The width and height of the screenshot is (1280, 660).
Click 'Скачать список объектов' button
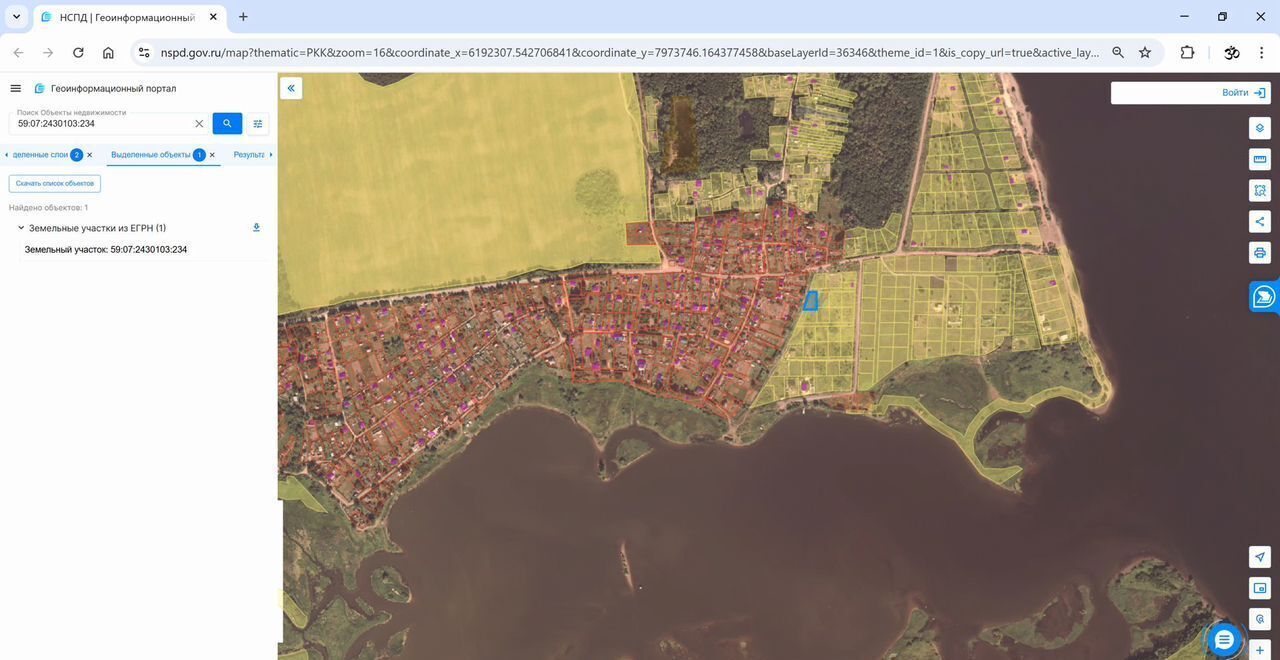coord(55,184)
